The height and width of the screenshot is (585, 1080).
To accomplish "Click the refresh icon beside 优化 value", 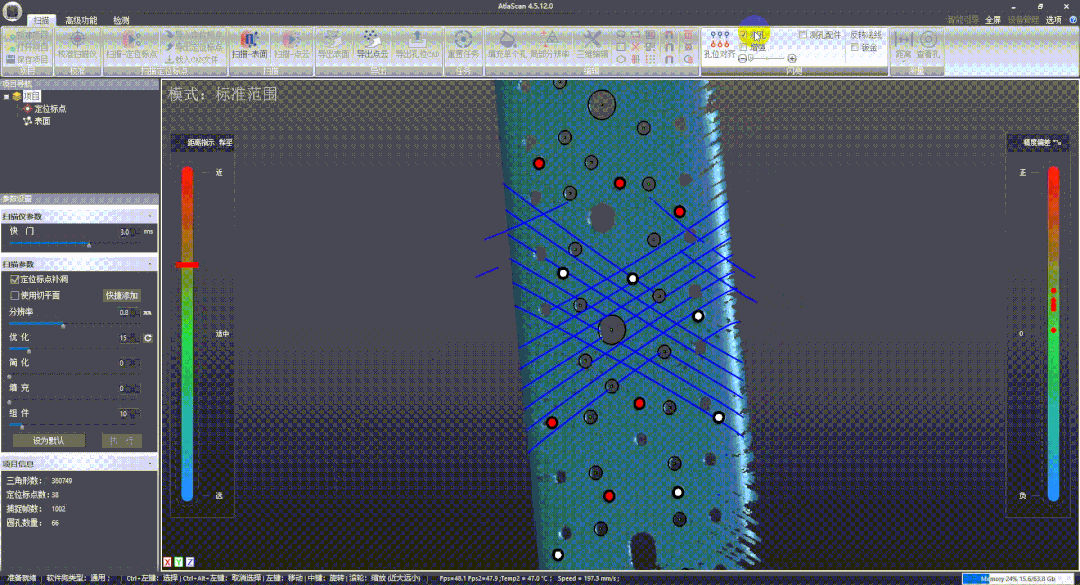I will 148,338.
